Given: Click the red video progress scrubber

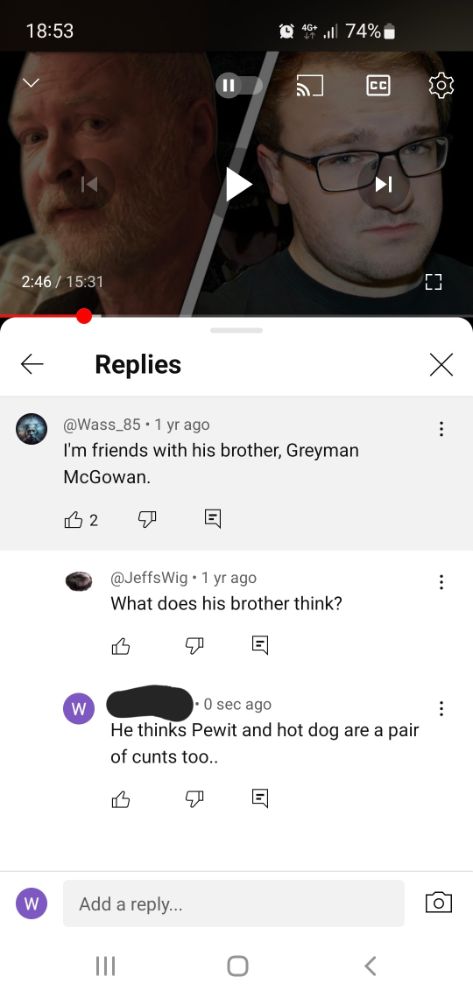Looking at the screenshot, I should tap(84, 316).
